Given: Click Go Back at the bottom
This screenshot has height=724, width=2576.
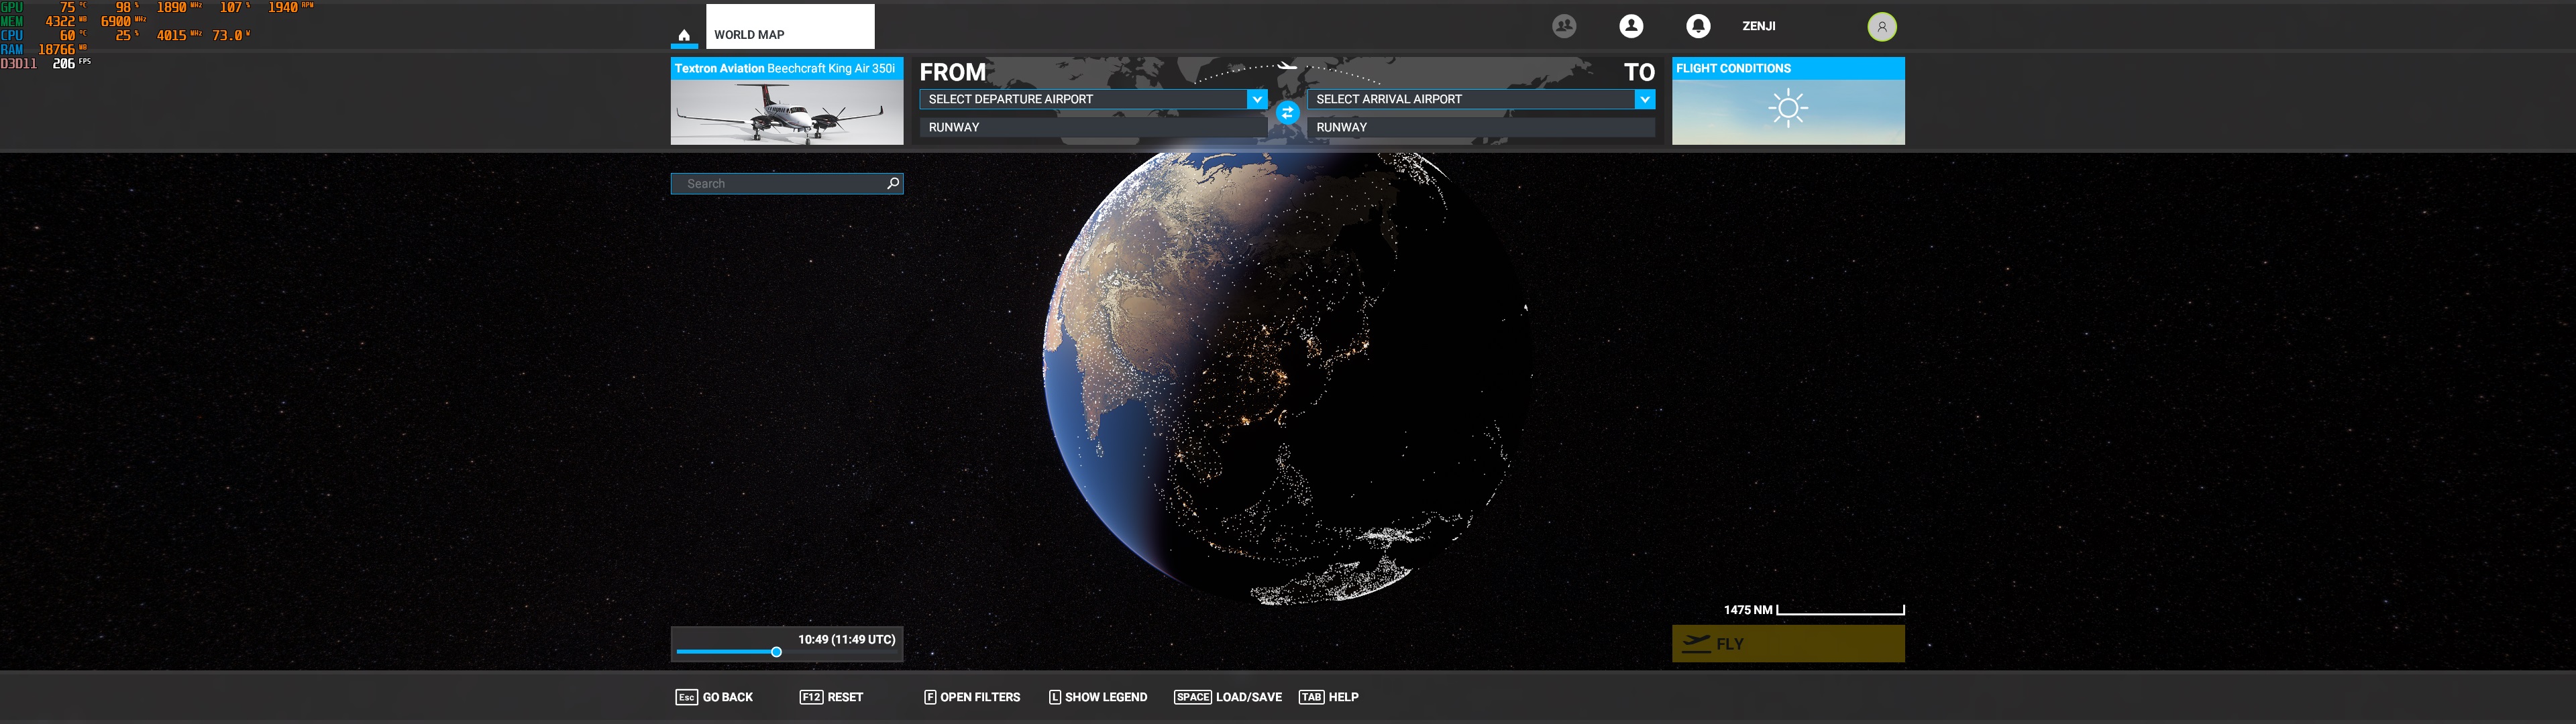Looking at the screenshot, I should coord(715,697).
